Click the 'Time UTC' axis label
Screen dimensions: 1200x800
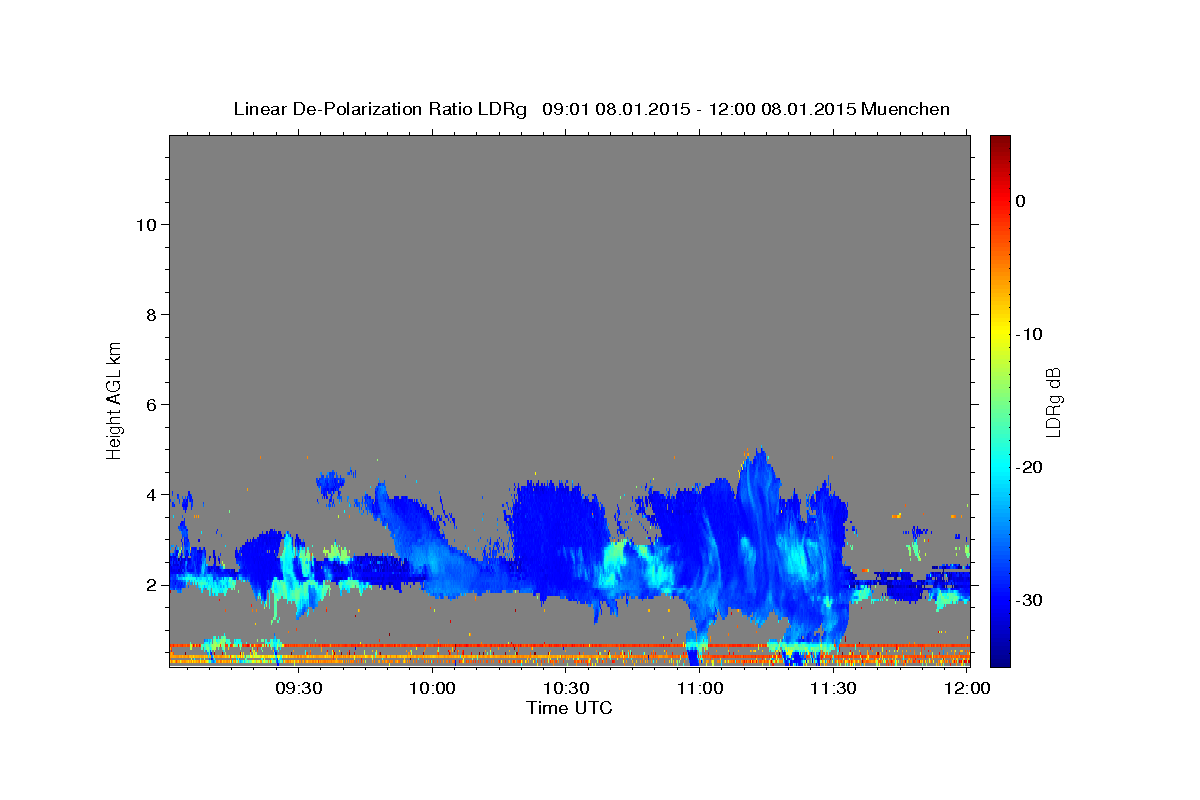click(569, 708)
